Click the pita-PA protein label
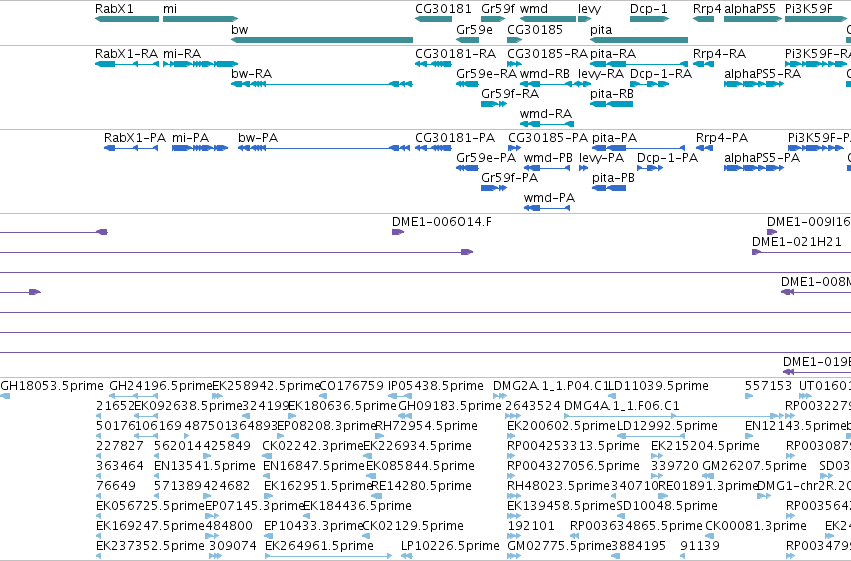 point(614,138)
